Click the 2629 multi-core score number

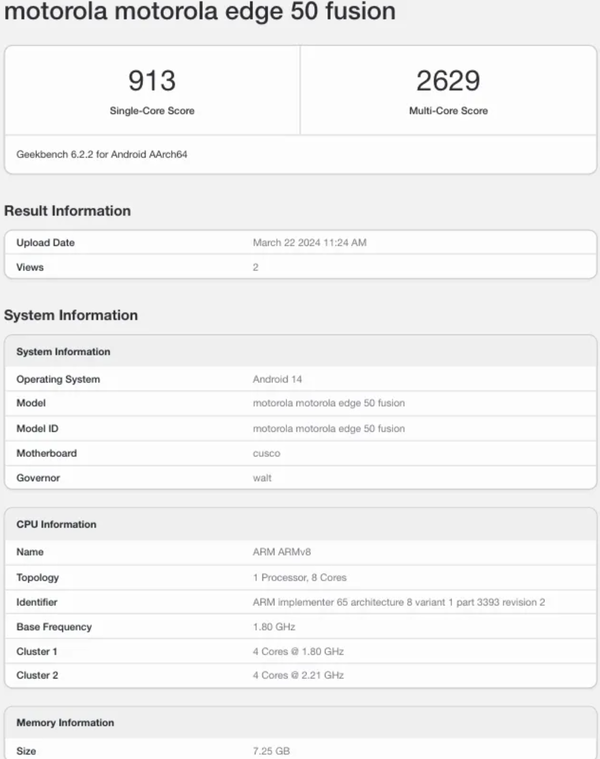448,80
